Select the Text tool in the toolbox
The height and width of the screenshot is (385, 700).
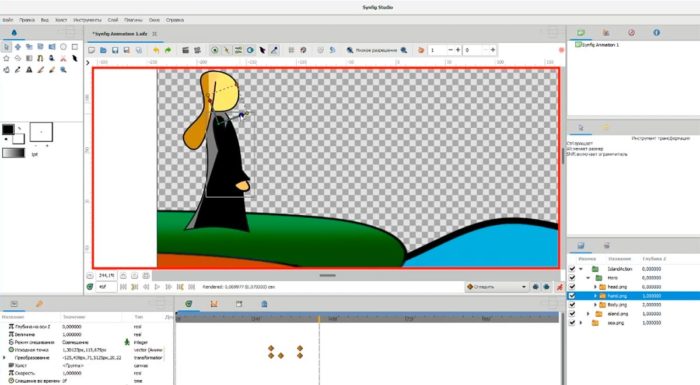coord(29,70)
